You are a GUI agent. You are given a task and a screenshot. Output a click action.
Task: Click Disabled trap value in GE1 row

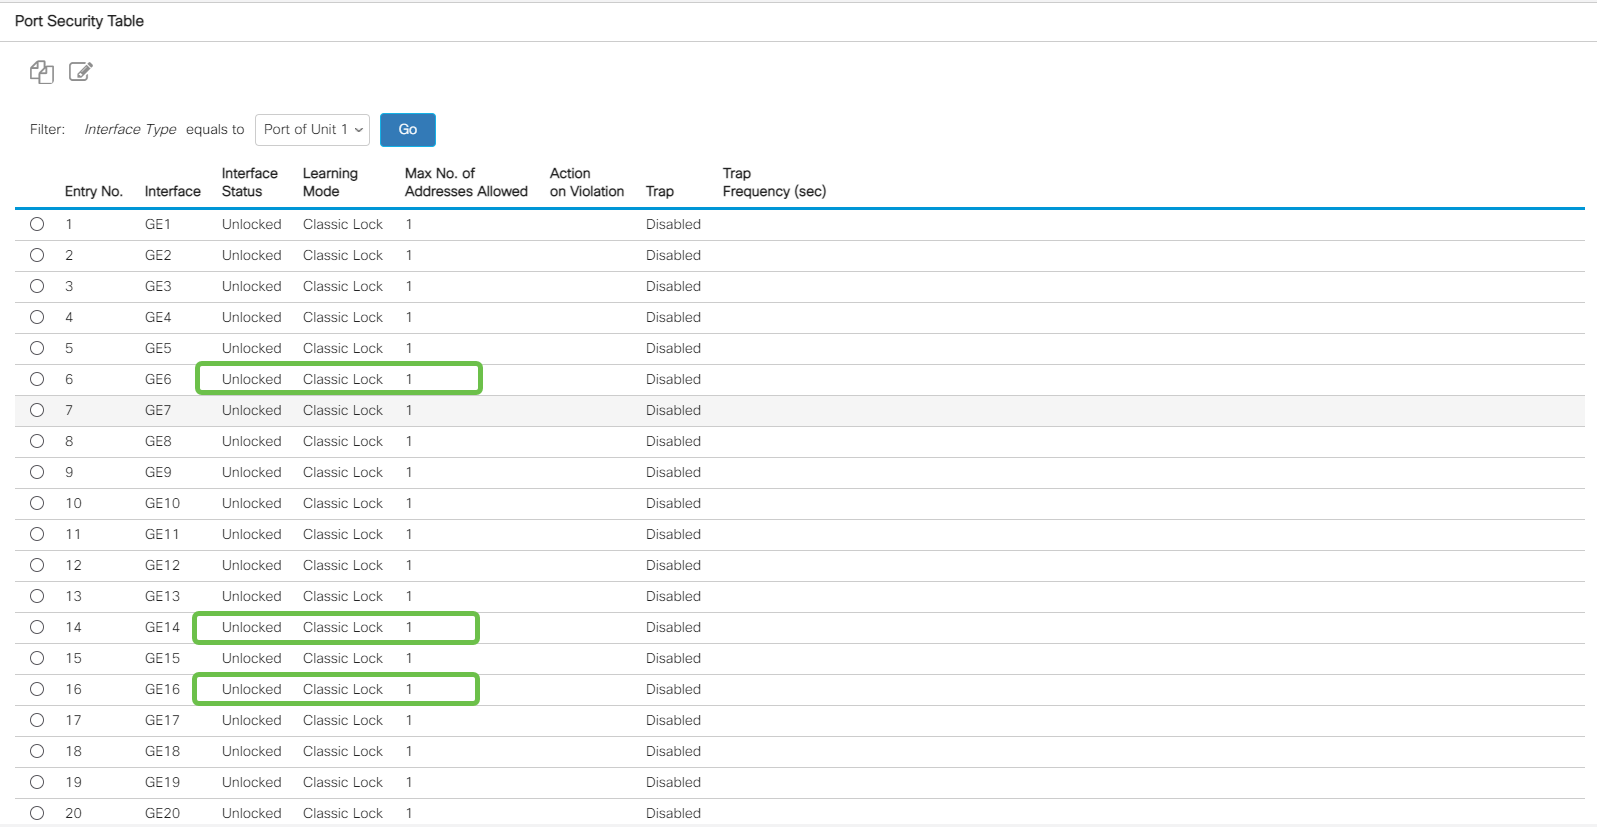pos(673,224)
